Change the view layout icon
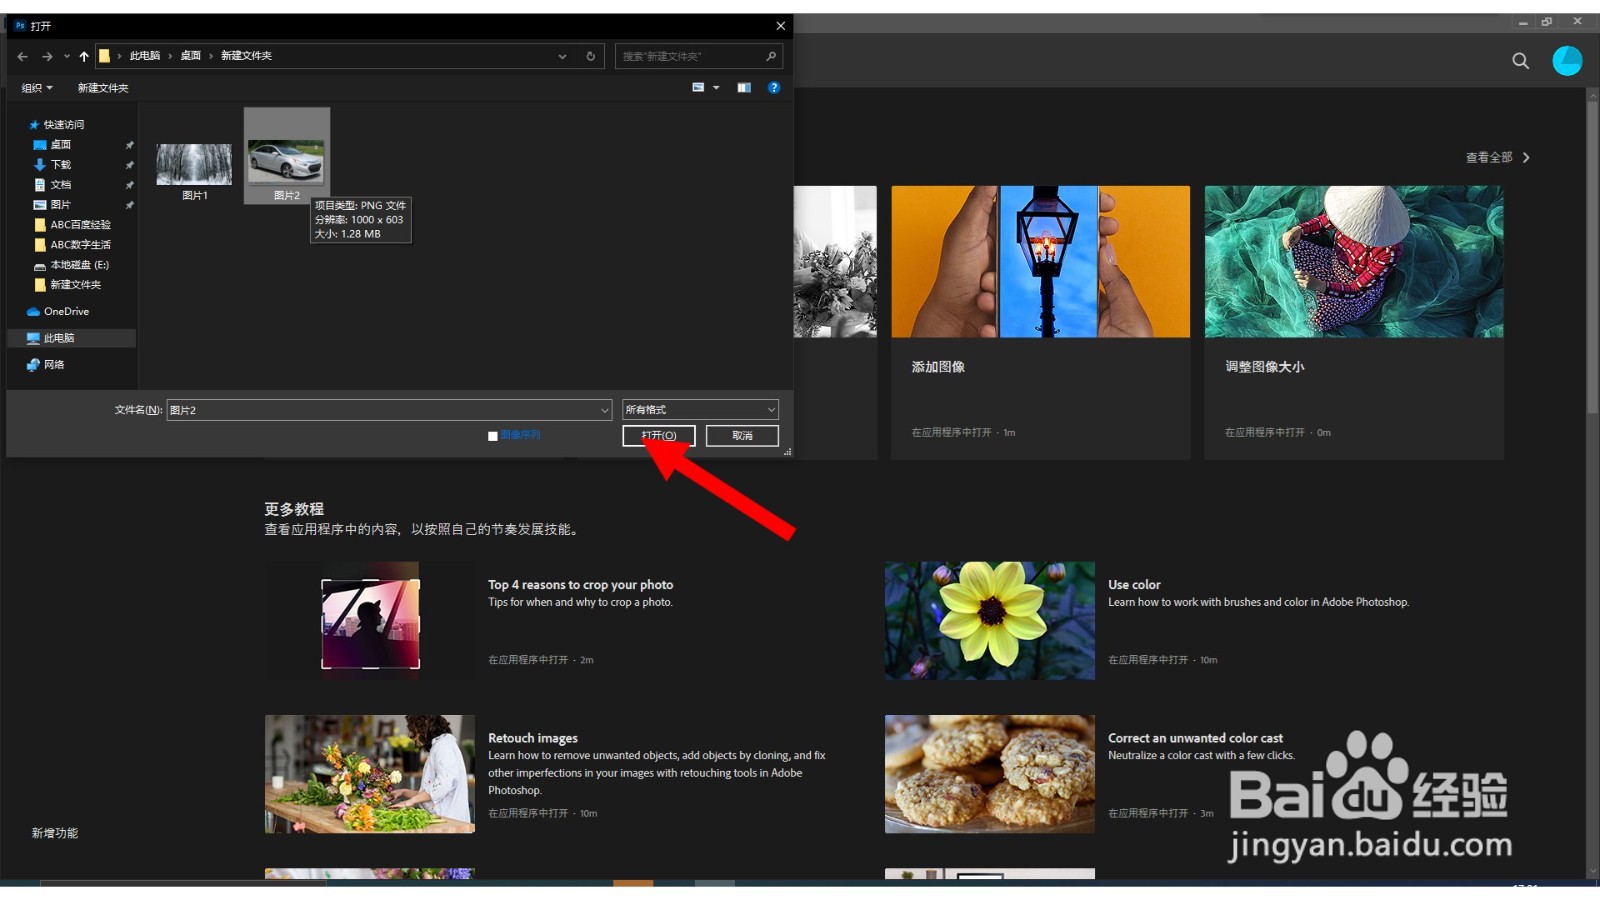 pyautogui.click(x=698, y=88)
